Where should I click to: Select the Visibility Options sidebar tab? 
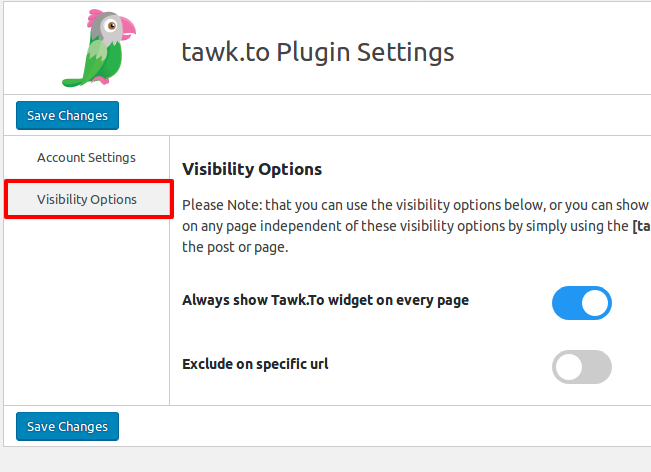click(x=87, y=199)
